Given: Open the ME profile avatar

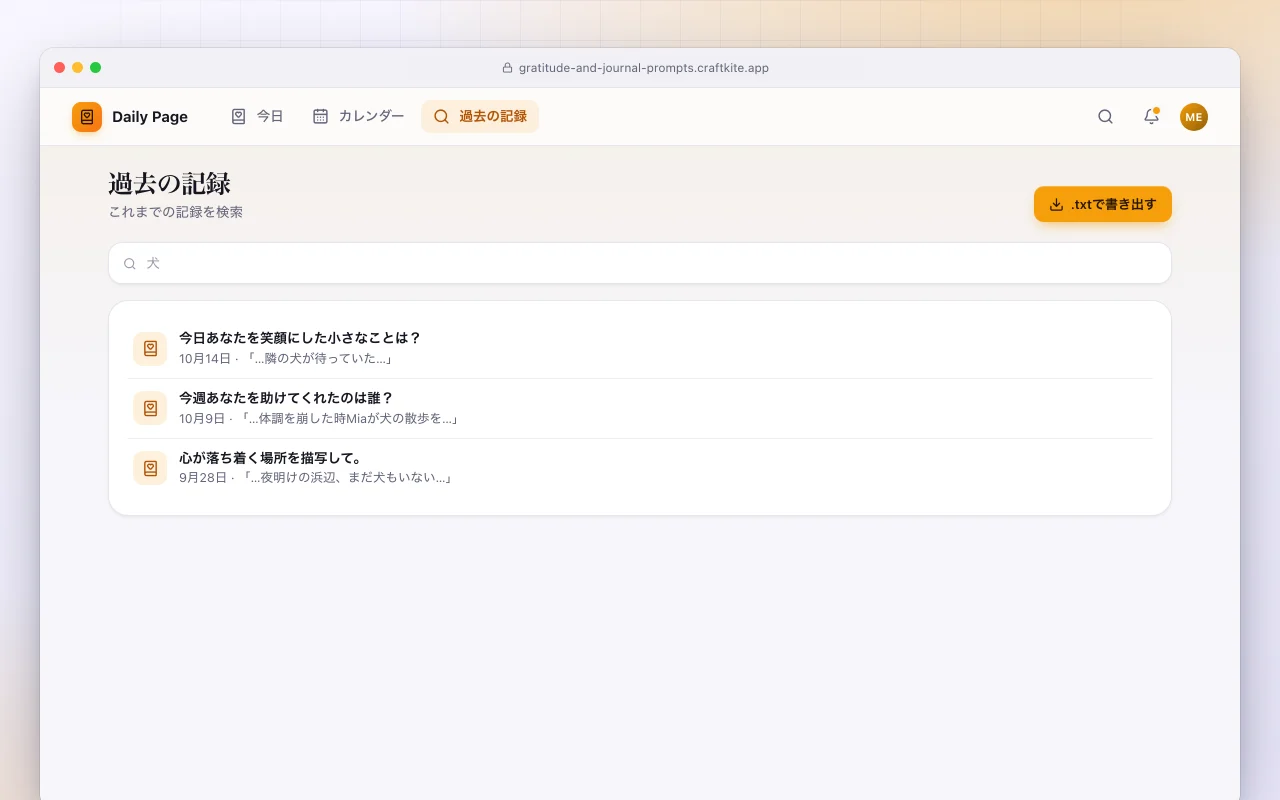Looking at the screenshot, I should (x=1194, y=117).
